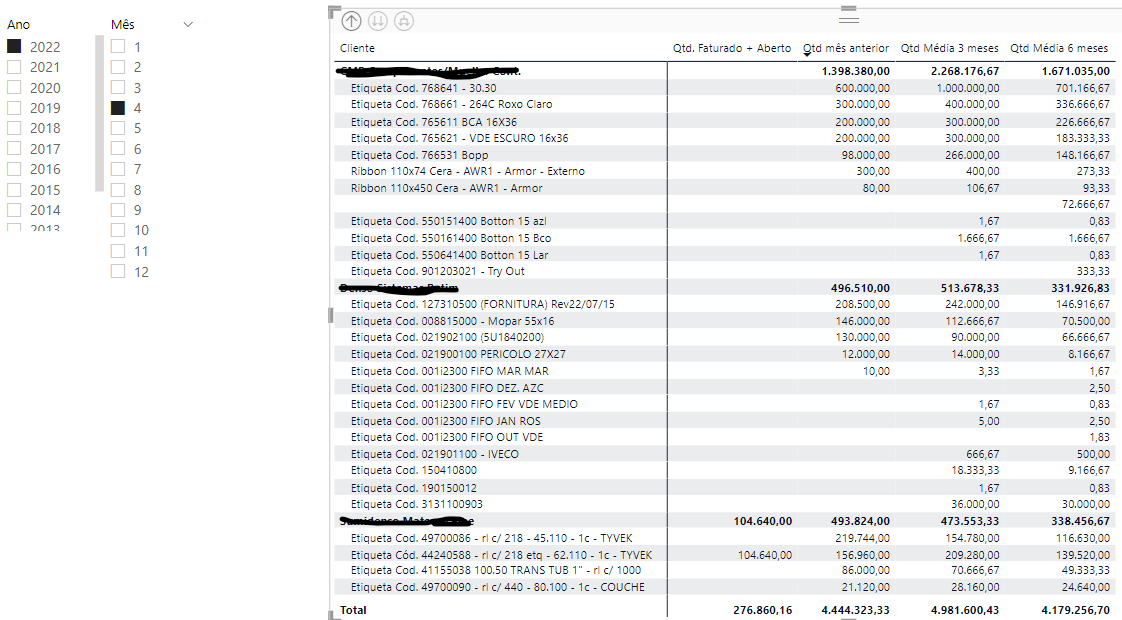Click the sort indicator on Qtd mês anterior
Viewport: 1122px width, 620px height.
pyautogui.click(x=807, y=54)
